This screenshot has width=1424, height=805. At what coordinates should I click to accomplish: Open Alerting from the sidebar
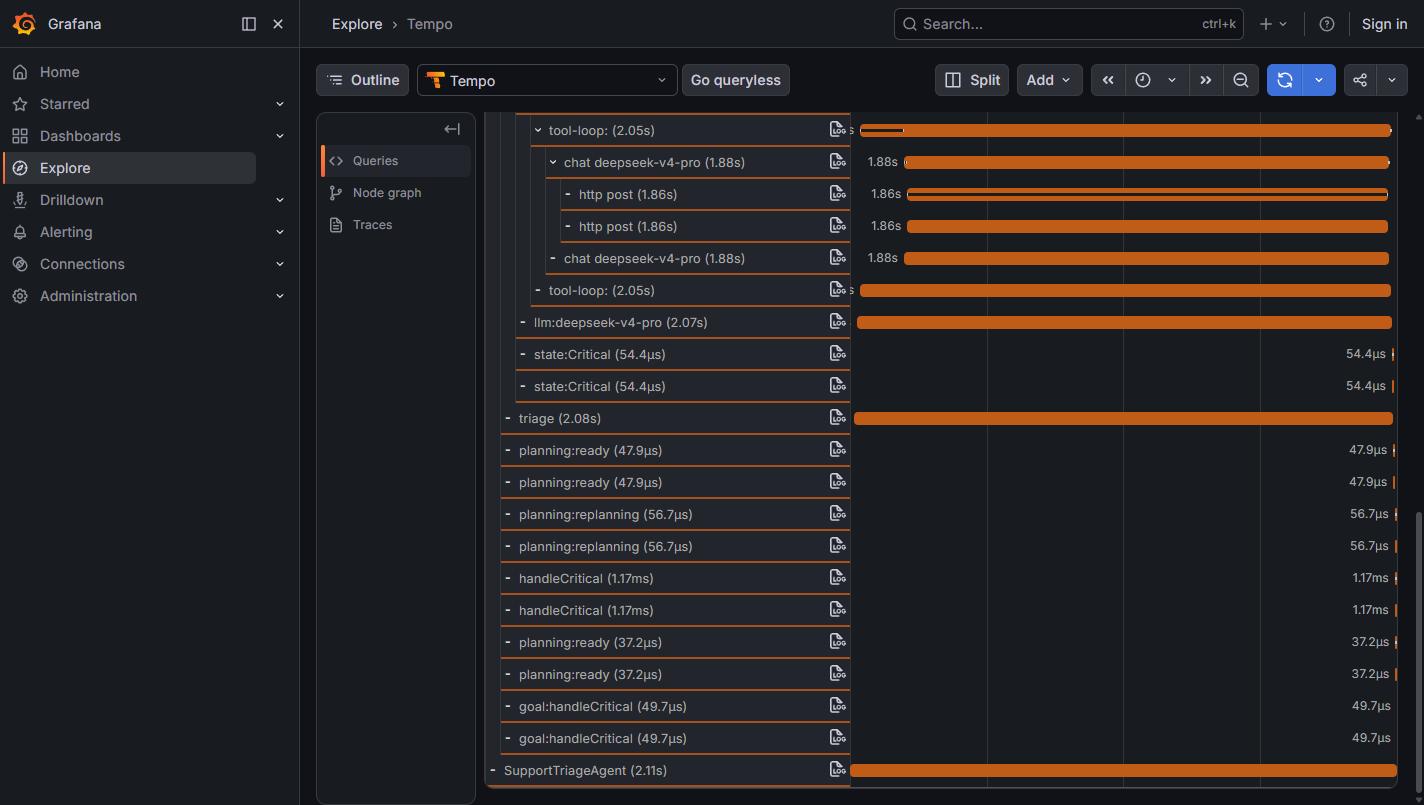(66, 232)
